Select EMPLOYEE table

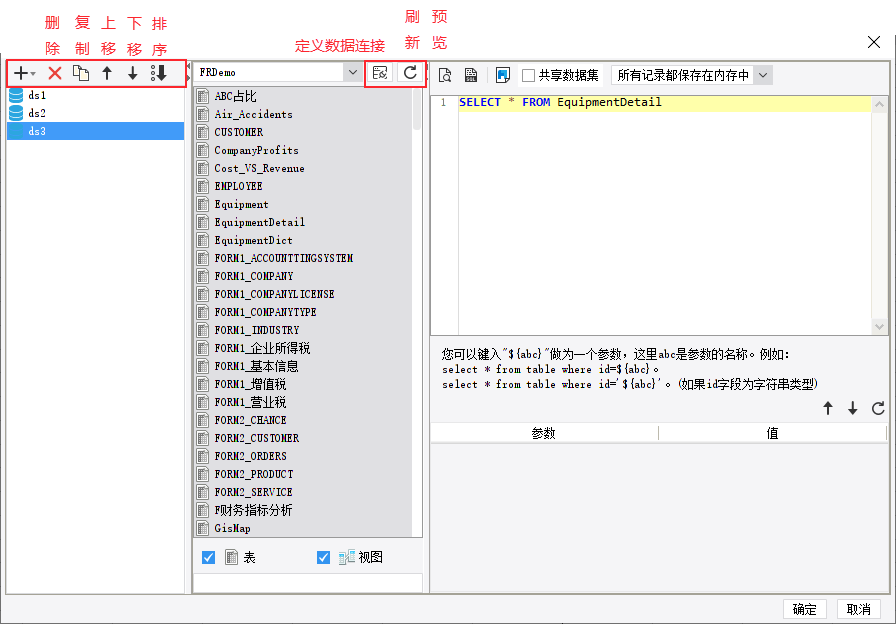[303, 186]
